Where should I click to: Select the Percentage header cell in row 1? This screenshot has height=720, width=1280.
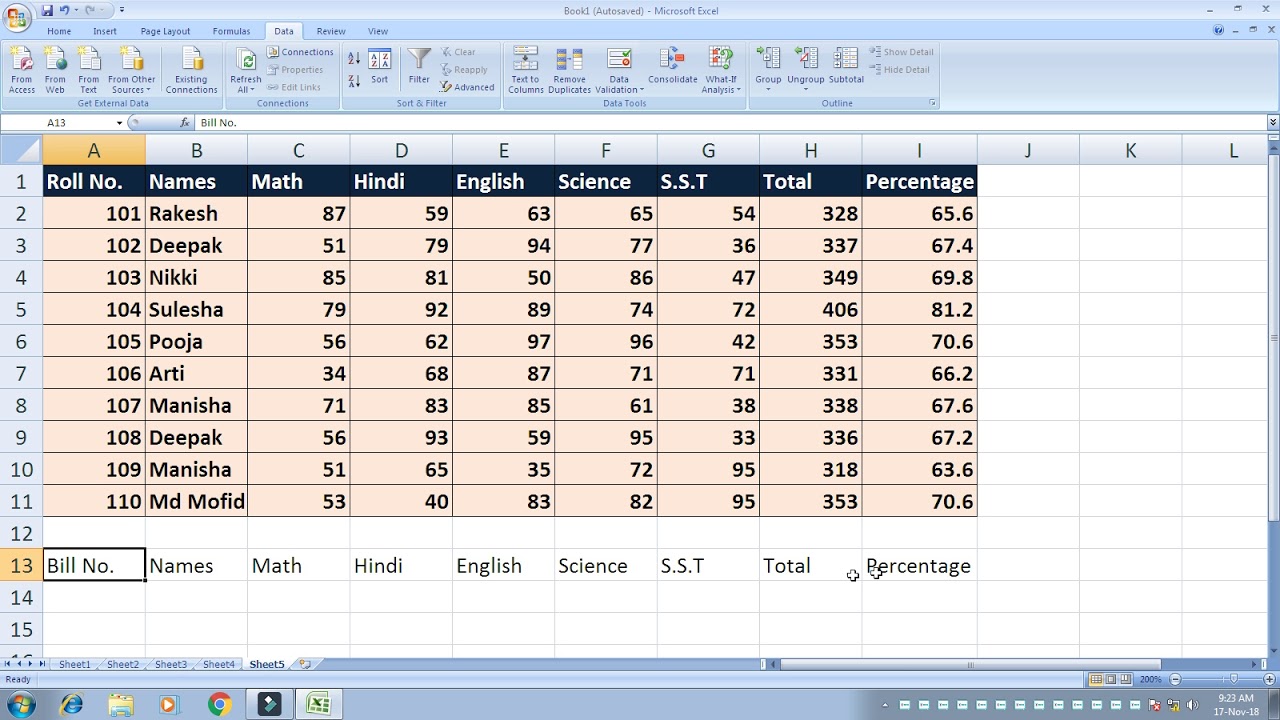919,182
